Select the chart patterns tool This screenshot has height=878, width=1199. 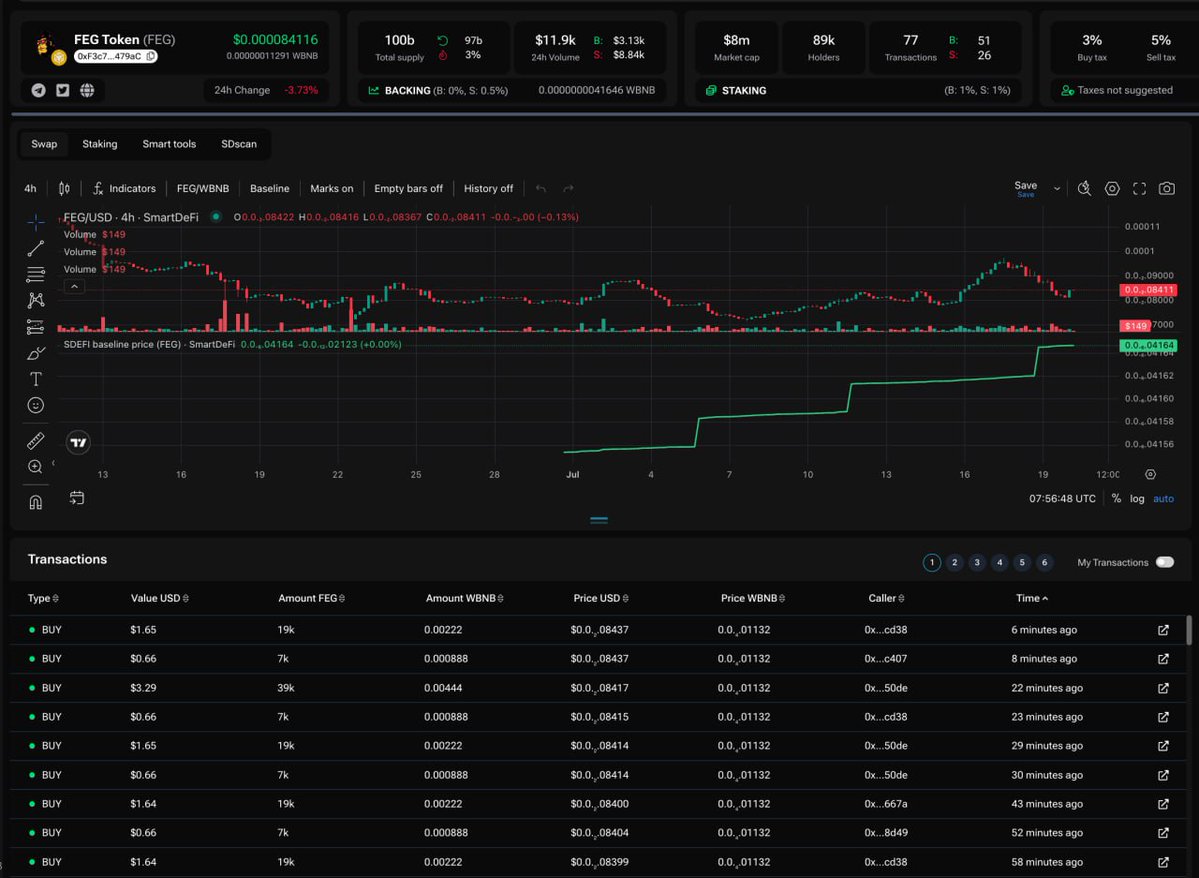point(35,300)
